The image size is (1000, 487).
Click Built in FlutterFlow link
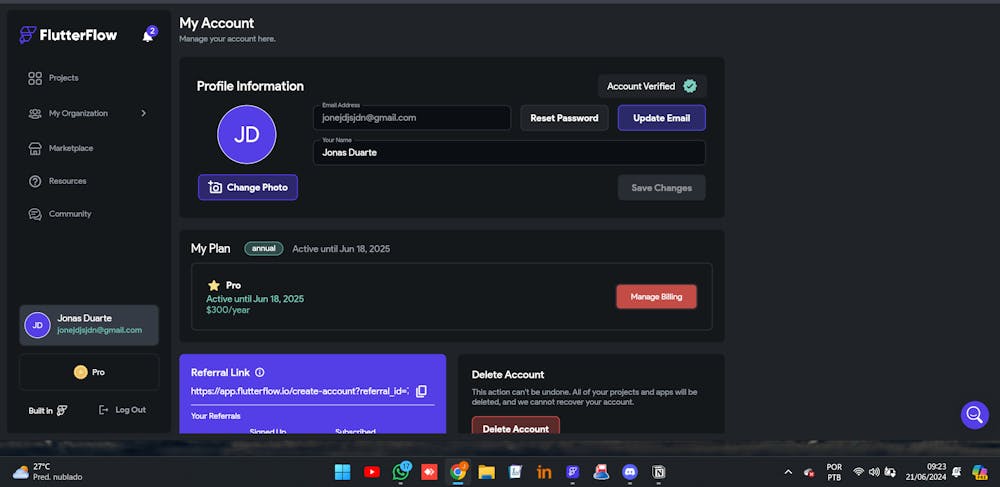(48, 411)
